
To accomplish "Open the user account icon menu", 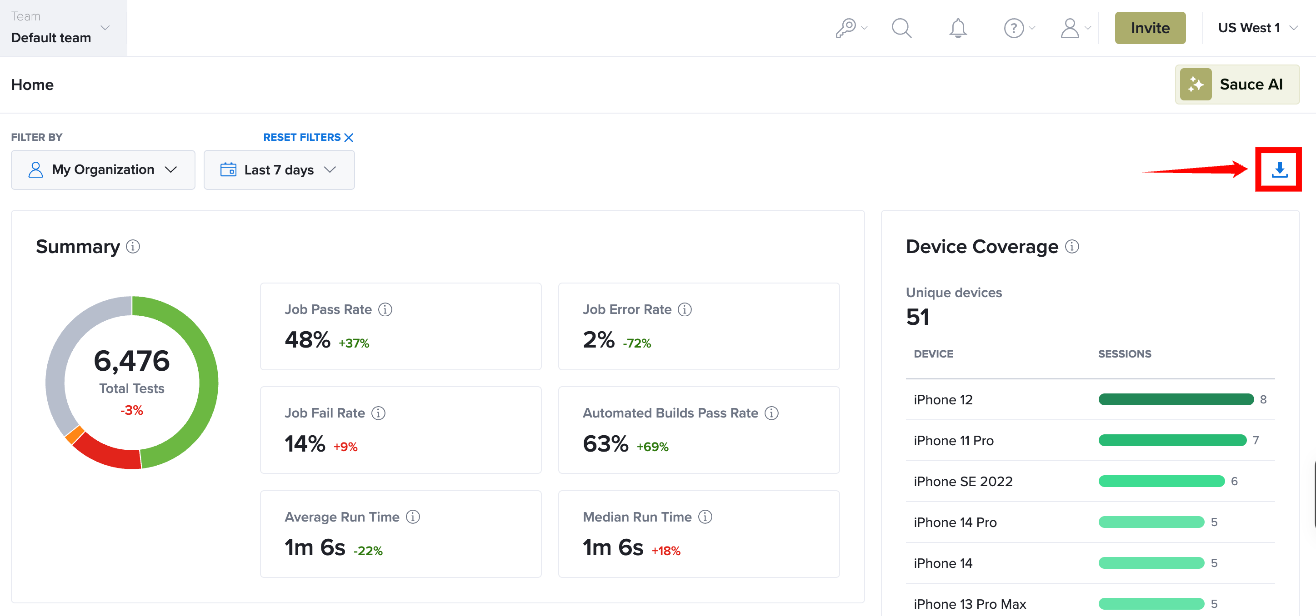I will click(1075, 28).
